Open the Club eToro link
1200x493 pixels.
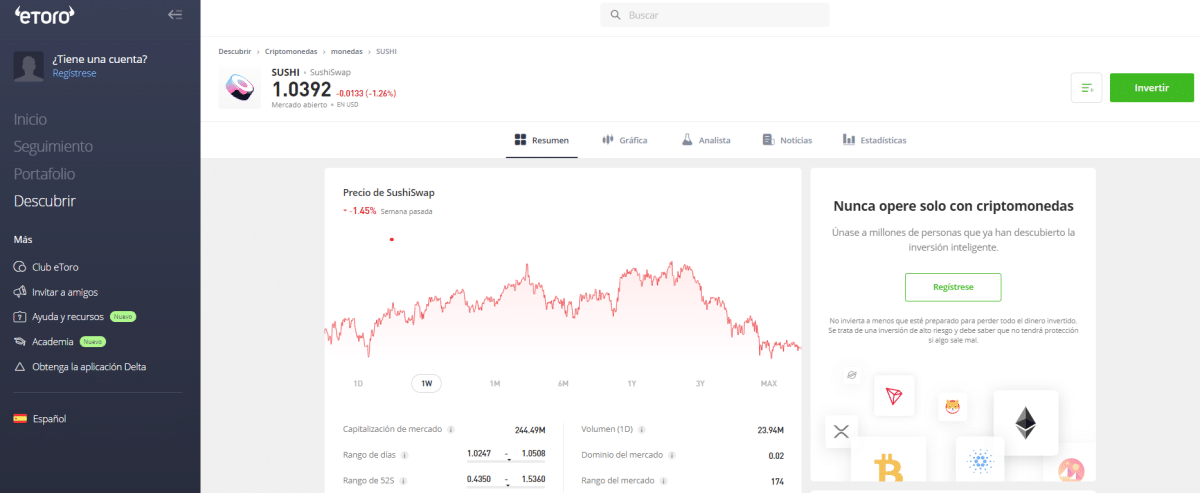point(57,267)
